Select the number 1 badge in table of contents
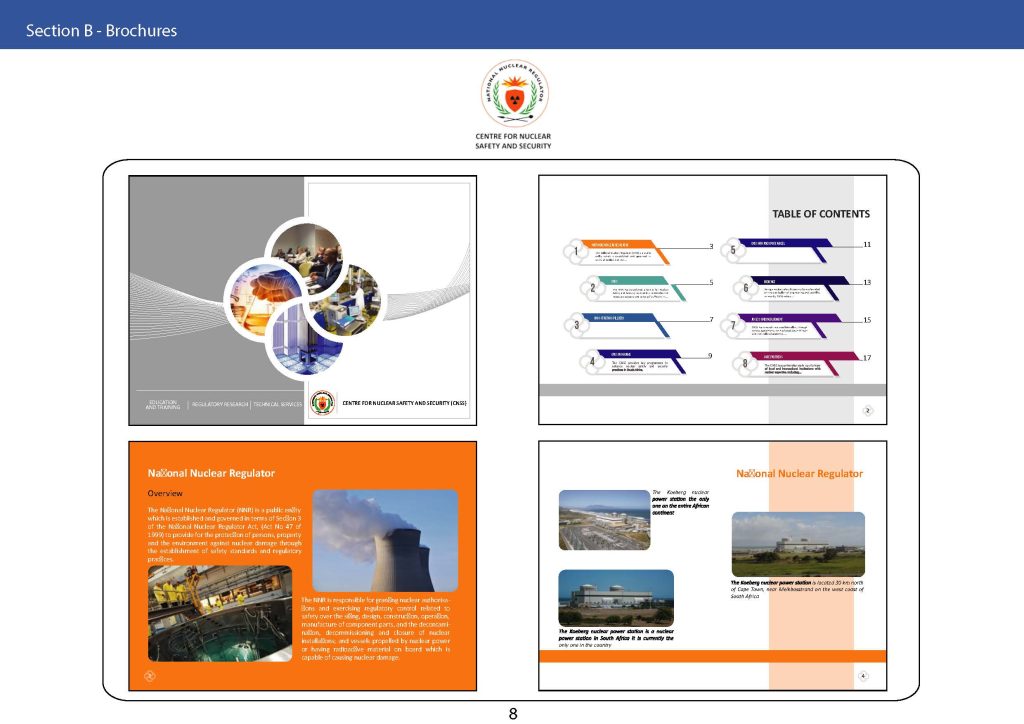 point(578,252)
